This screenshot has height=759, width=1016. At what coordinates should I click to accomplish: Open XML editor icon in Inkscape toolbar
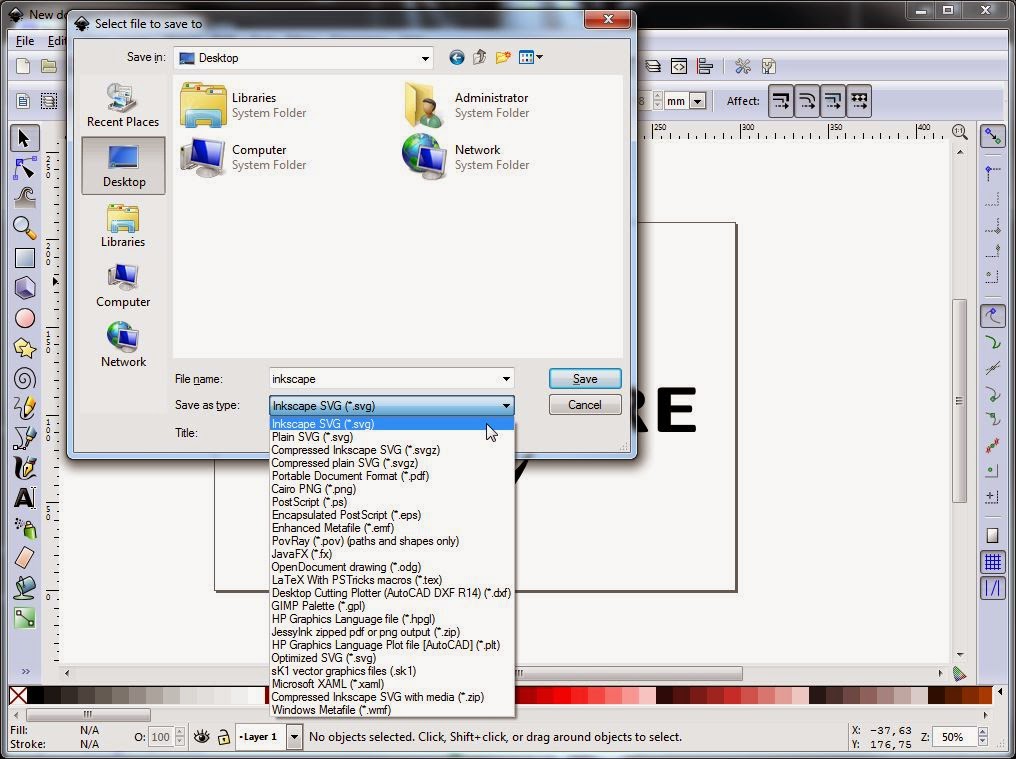coord(678,66)
